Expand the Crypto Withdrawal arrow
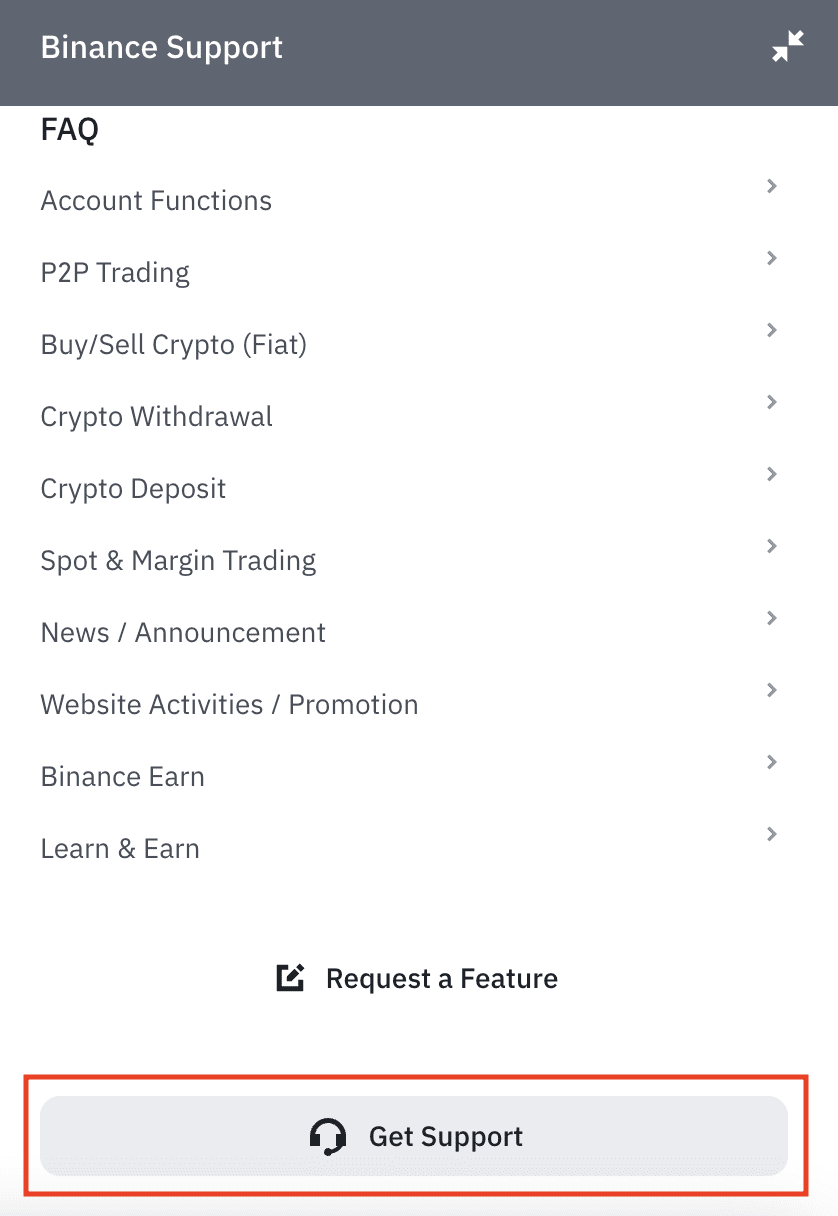Viewport: 838px width, 1216px height. [771, 402]
